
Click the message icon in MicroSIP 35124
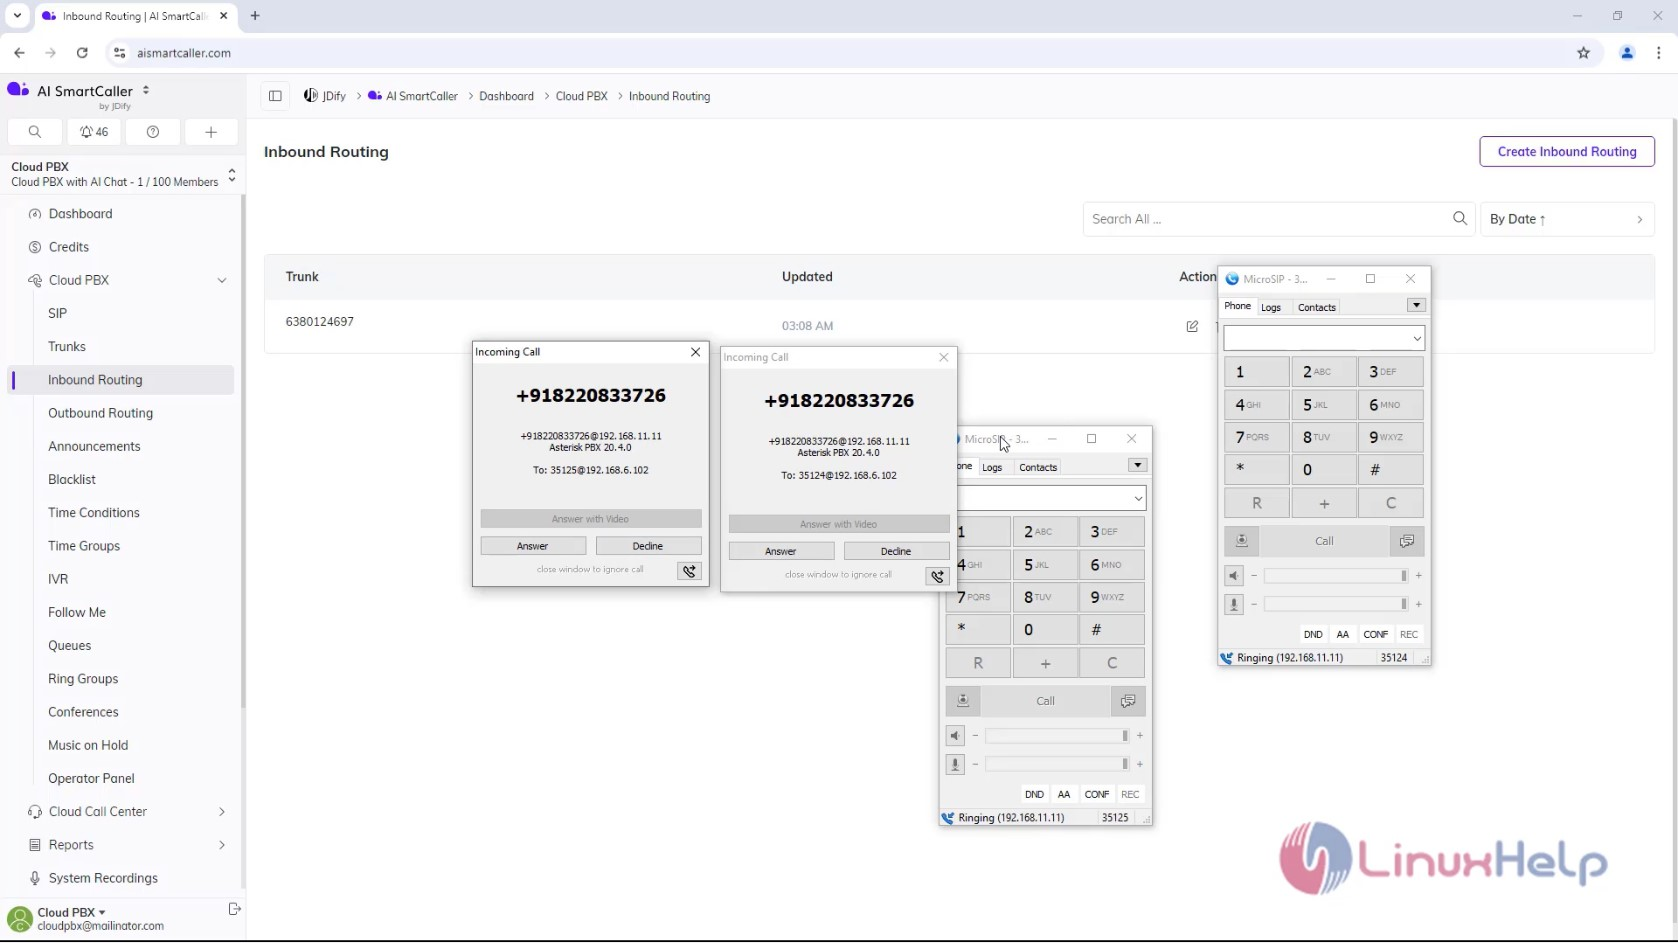click(1407, 541)
